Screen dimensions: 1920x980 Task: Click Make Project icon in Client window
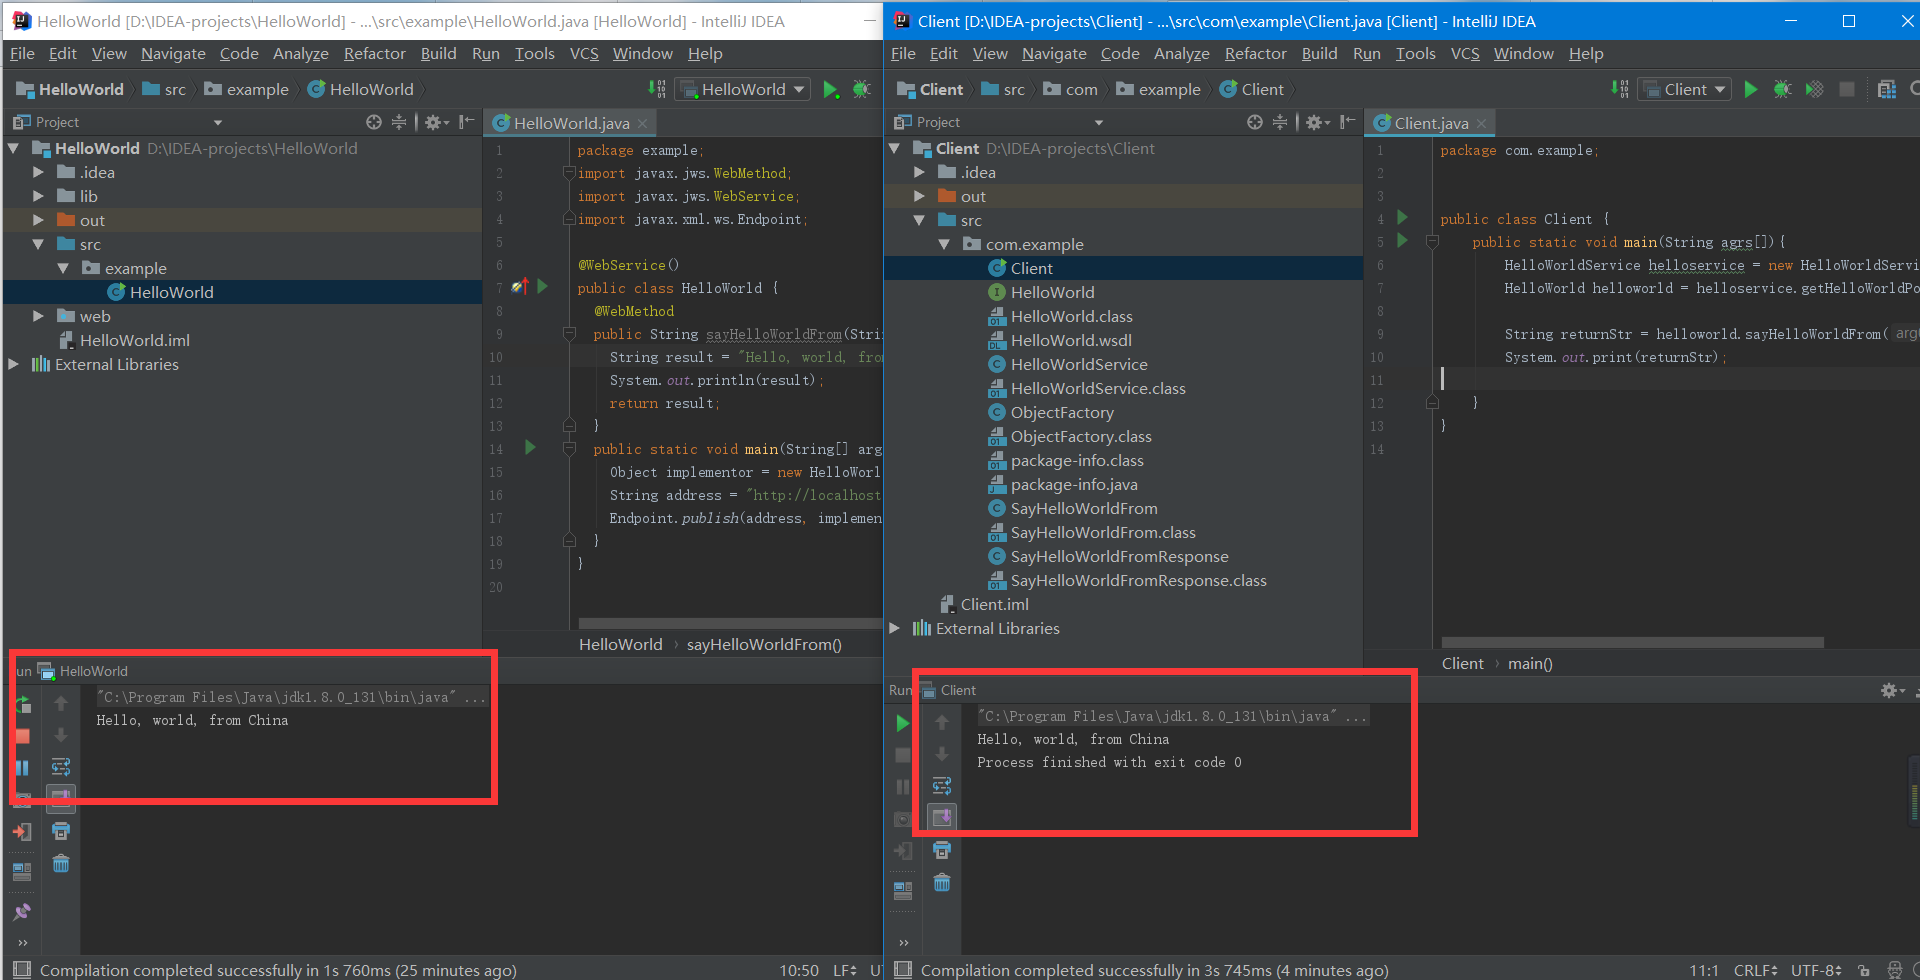click(1620, 89)
